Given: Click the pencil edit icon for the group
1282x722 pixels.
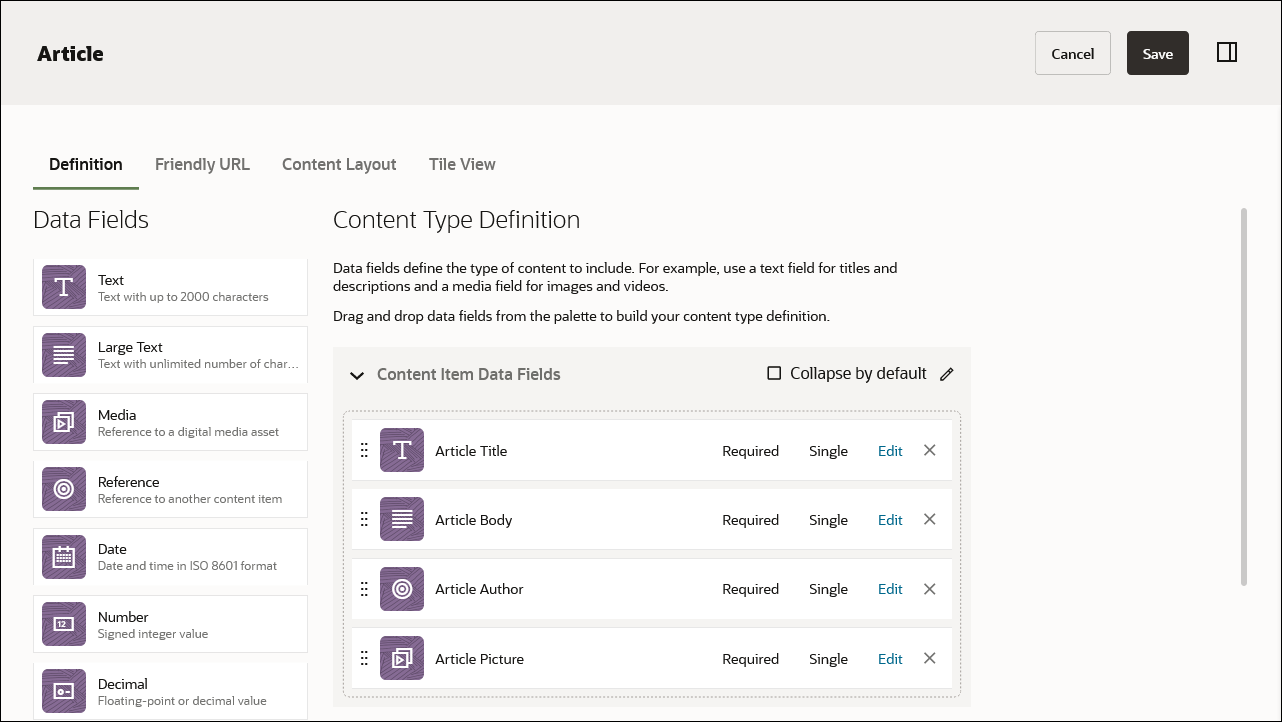Looking at the screenshot, I should (x=947, y=374).
